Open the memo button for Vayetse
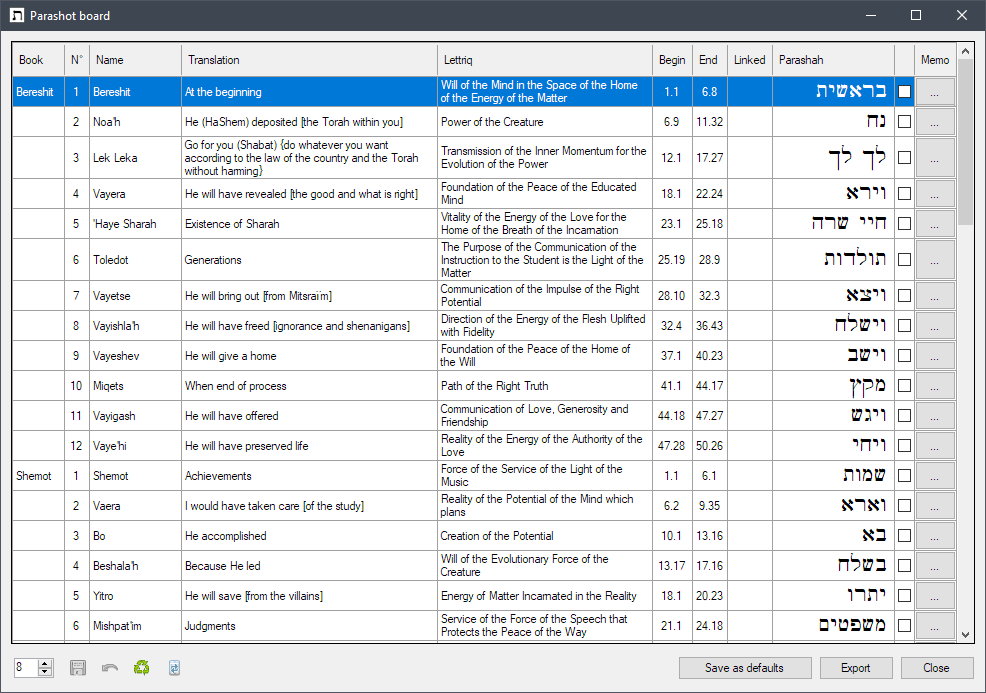This screenshot has height=693, width=986. coord(934,296)
